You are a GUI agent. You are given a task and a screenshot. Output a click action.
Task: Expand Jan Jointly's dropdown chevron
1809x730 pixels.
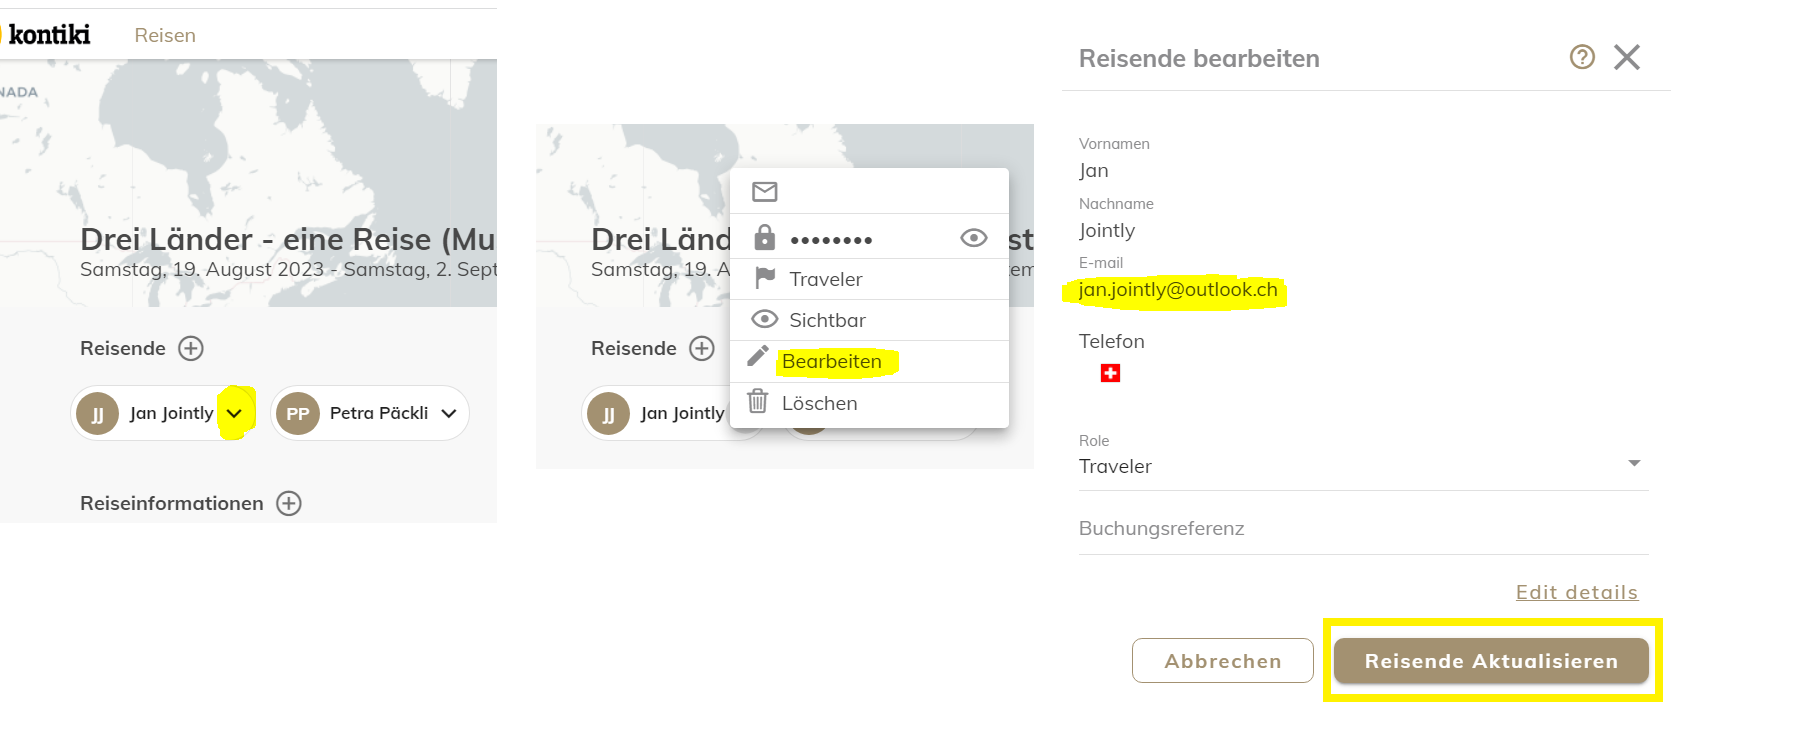pyautogui.click(x=235, y=413)
